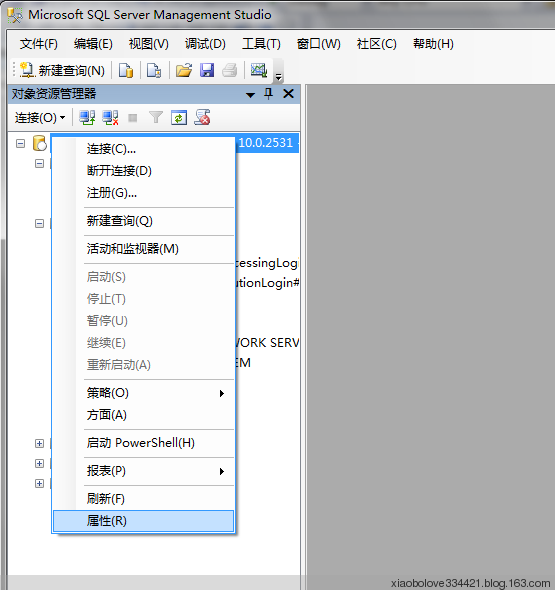Click the Open File folder icon
Screen dimensions: 555x590
[x=184, y=70]
